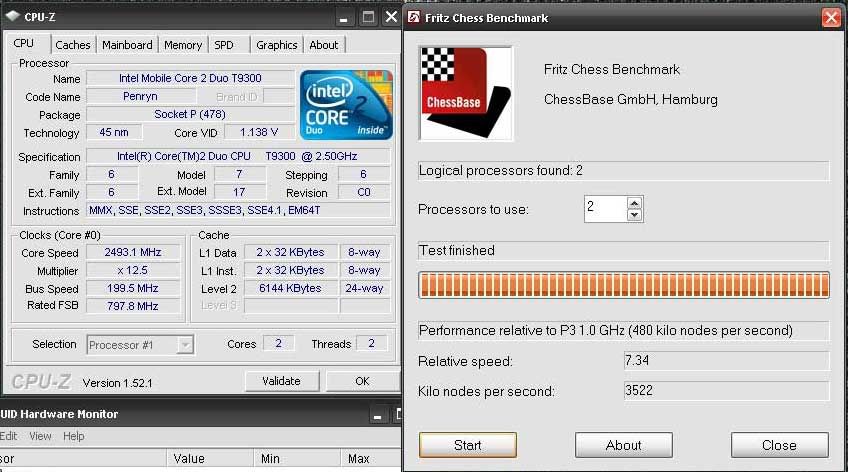This screenshot has height=472, width=848.
Task: Click the CPU-Z title bar icon
Action: coord(12,16)
